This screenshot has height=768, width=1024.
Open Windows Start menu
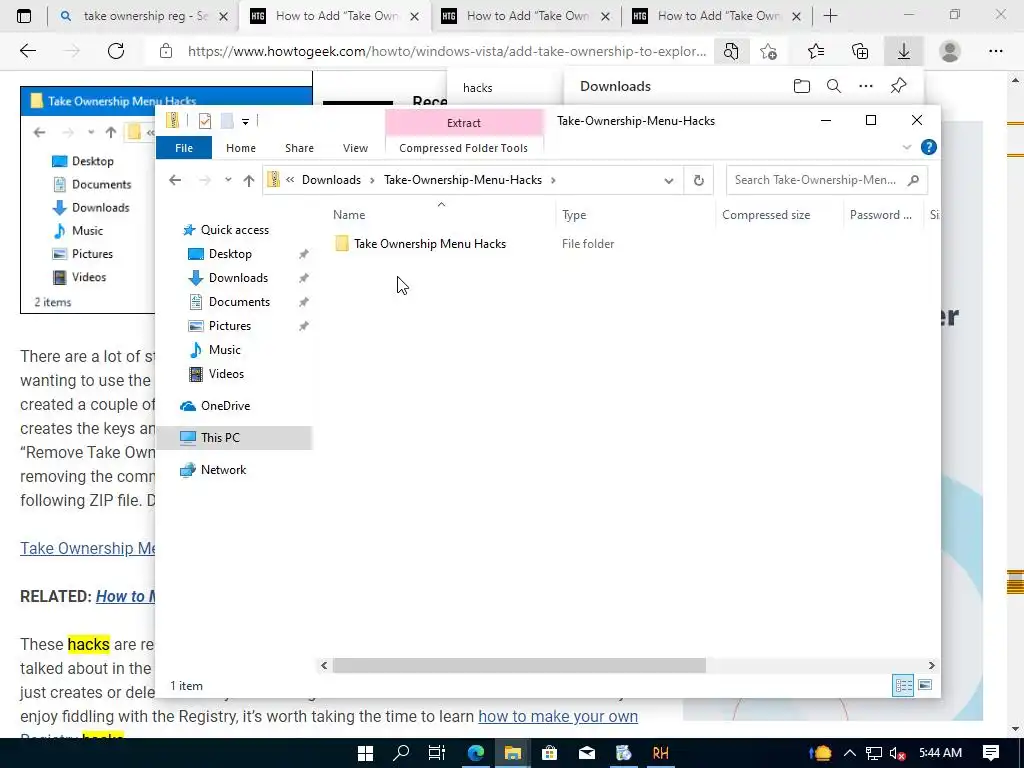(366, 753)
